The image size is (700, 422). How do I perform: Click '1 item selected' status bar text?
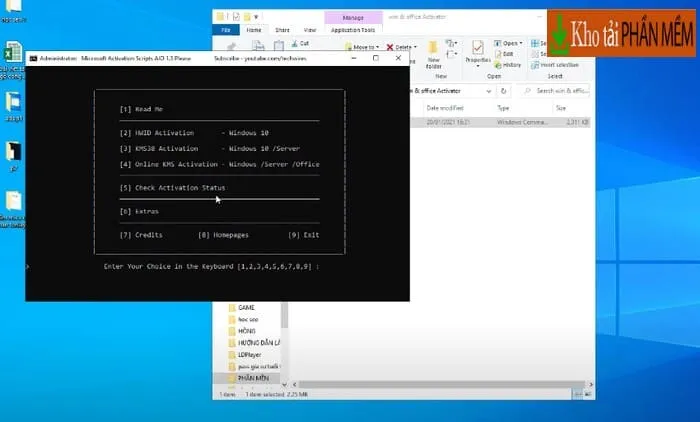tap(276, 394)
